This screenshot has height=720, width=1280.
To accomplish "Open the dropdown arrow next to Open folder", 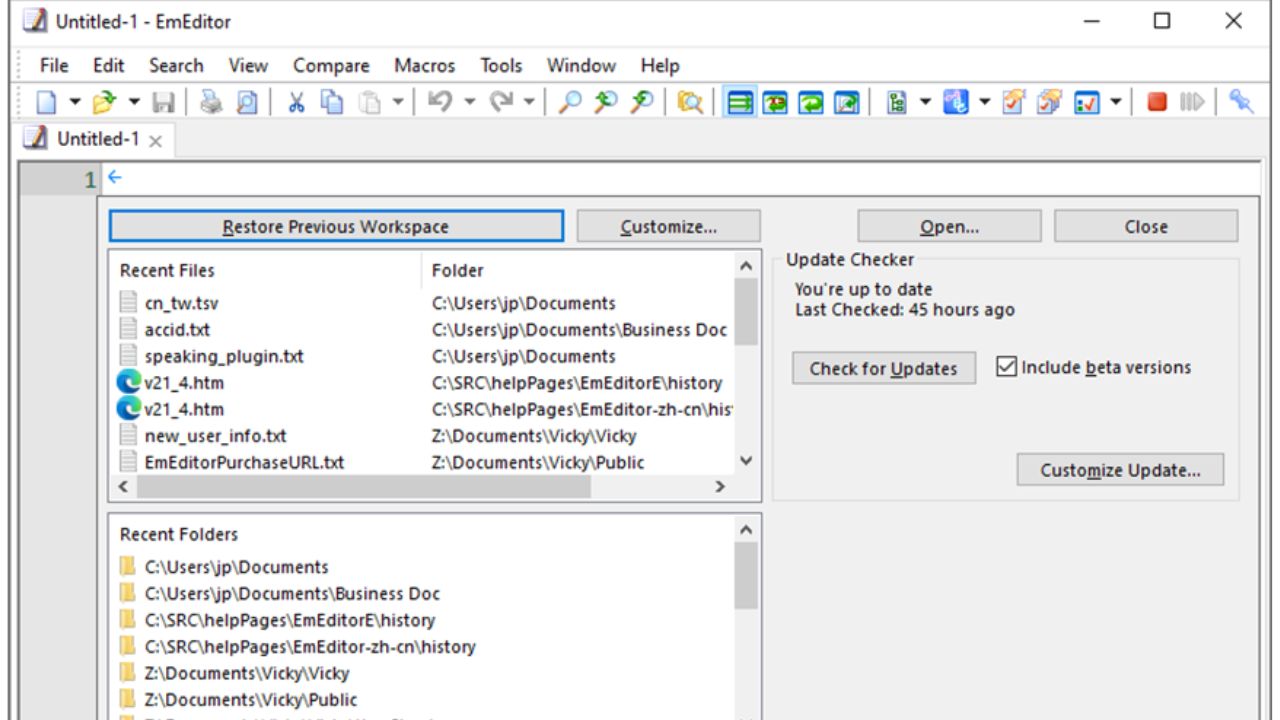I will (134, 102).
